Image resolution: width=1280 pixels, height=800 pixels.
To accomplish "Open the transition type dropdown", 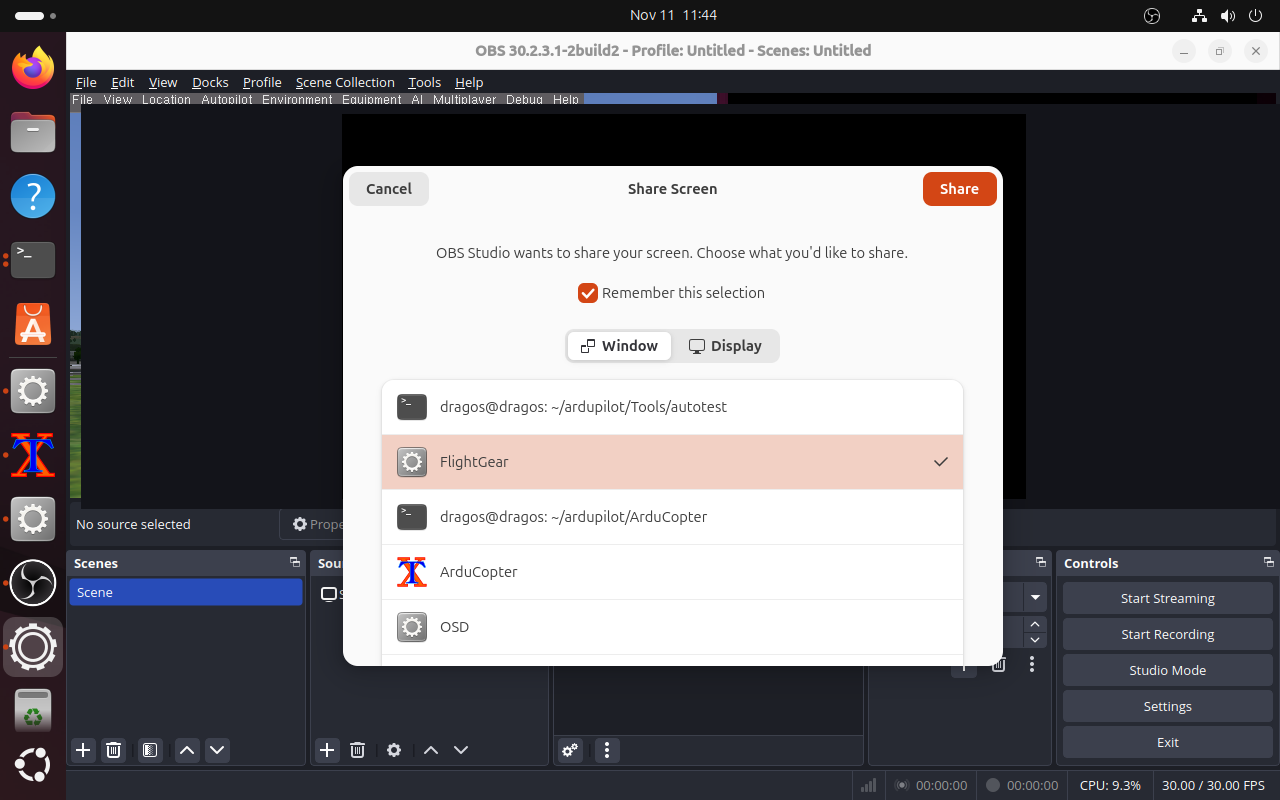I will pos(1035,598).
